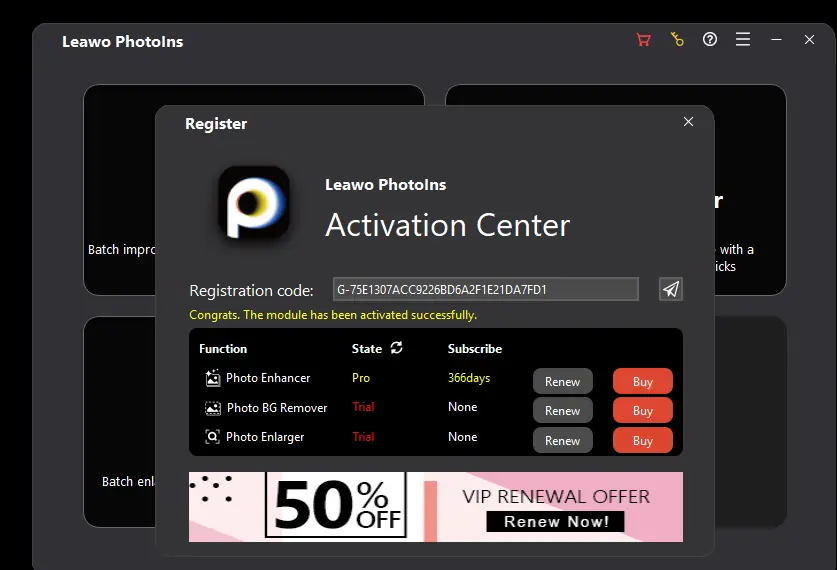Click the Register dialog title
The width and height of the screenshot is (837, 570).
[216, 124]
